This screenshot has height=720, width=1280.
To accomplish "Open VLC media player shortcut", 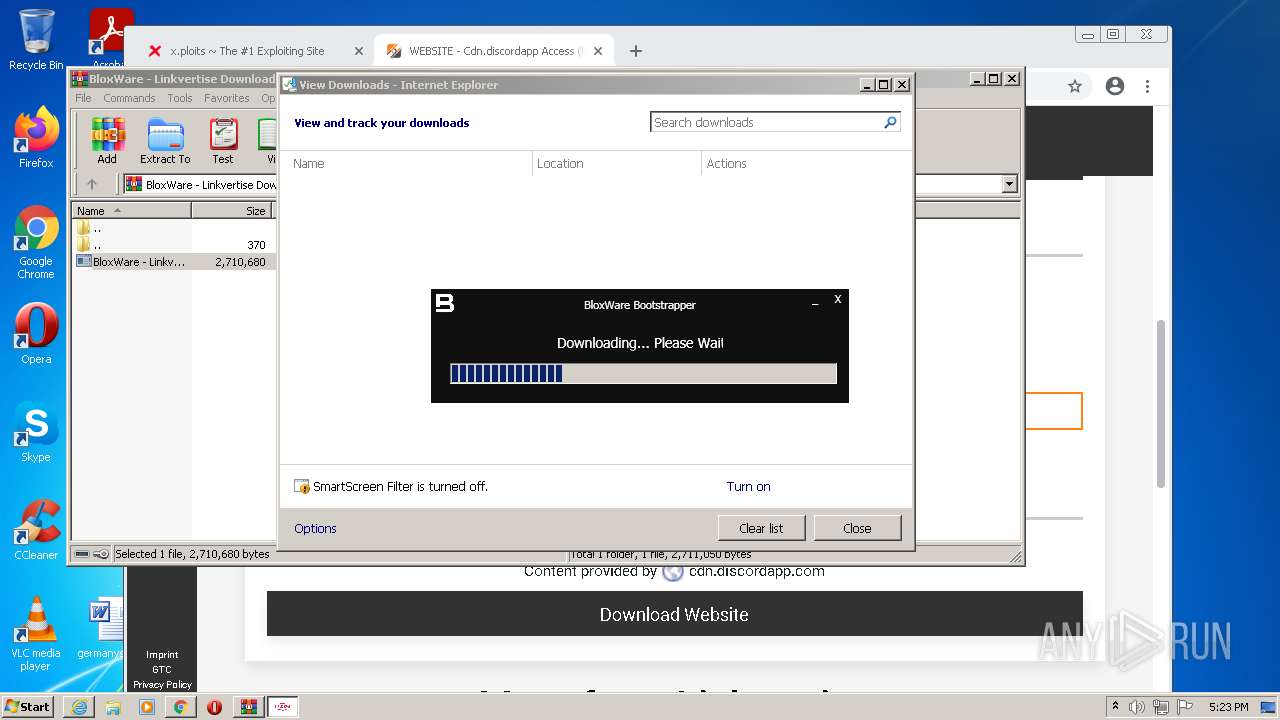I will 36,634.
